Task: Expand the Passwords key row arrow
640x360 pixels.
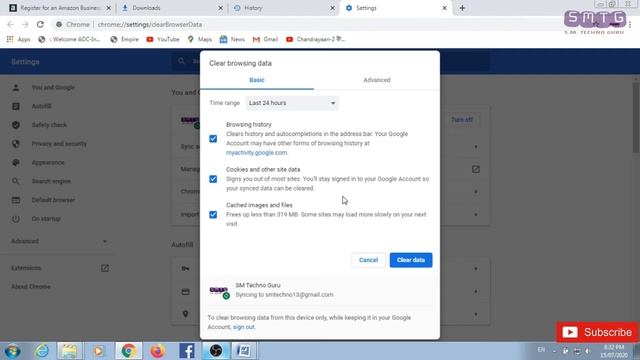Action: pos(476,269)
